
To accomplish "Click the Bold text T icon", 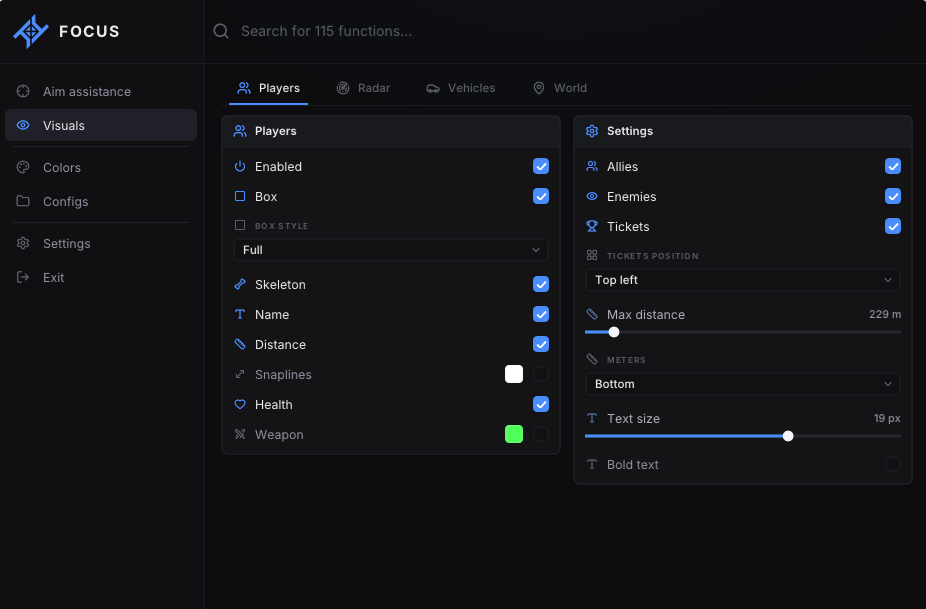I will click(x=592, y=464).
